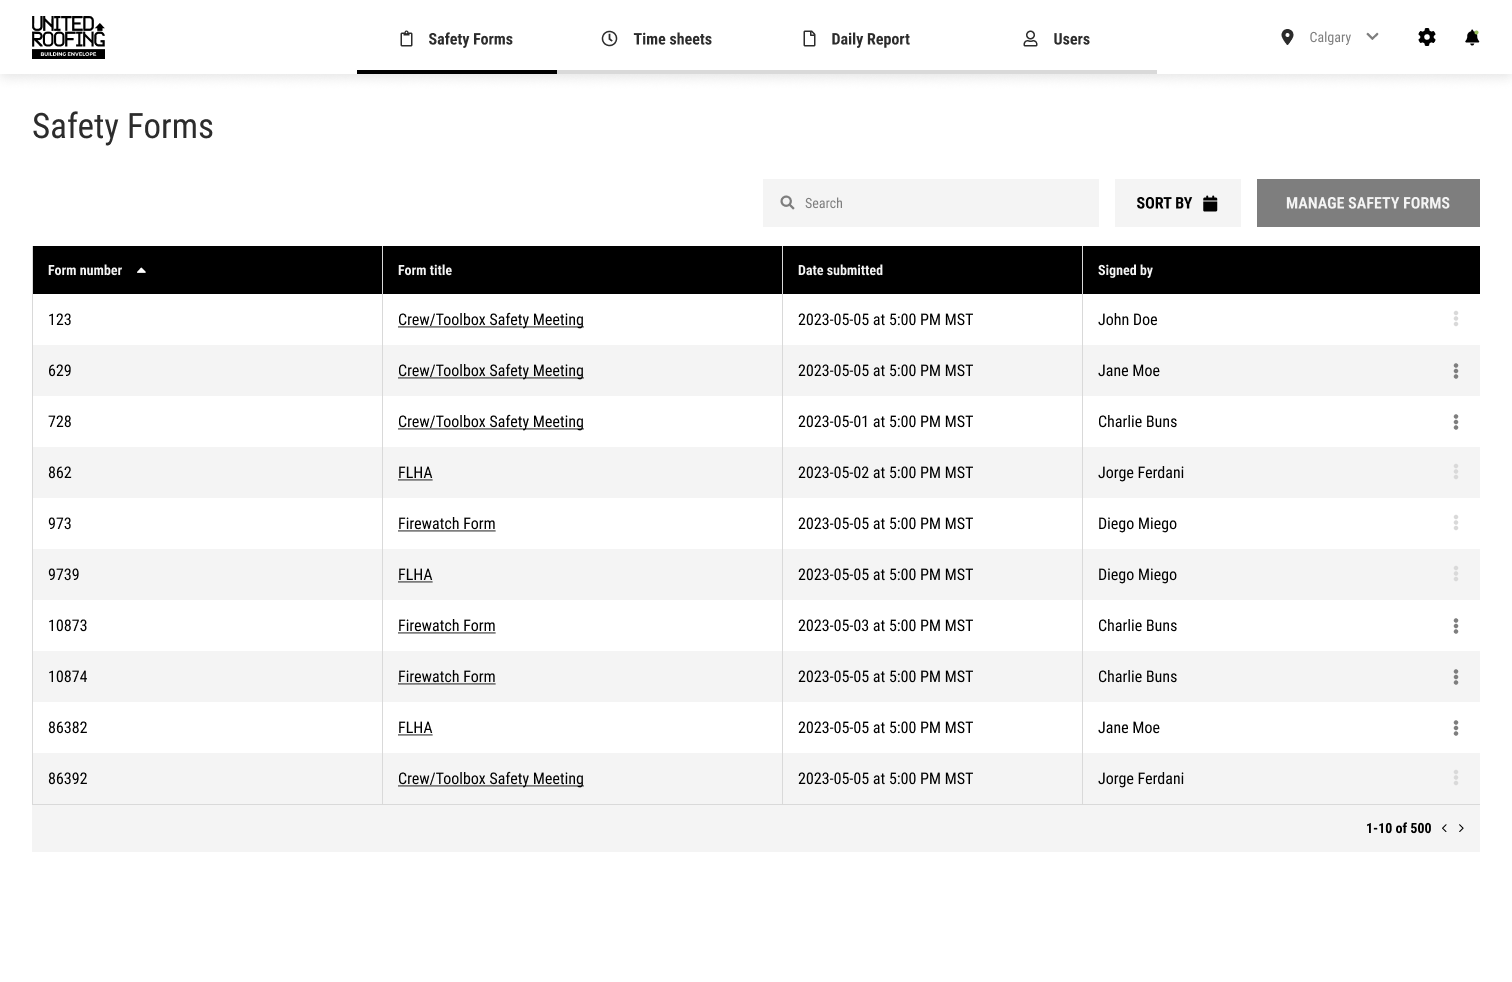Focus the Search input field
1512x982 pixels.
930,203
